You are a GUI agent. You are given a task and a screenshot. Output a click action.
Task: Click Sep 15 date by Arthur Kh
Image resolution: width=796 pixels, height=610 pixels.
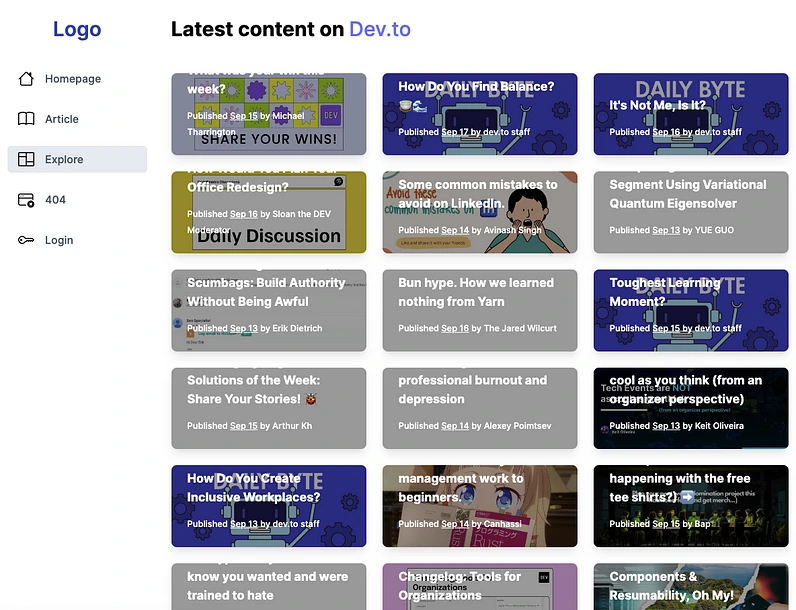(244, 426)
